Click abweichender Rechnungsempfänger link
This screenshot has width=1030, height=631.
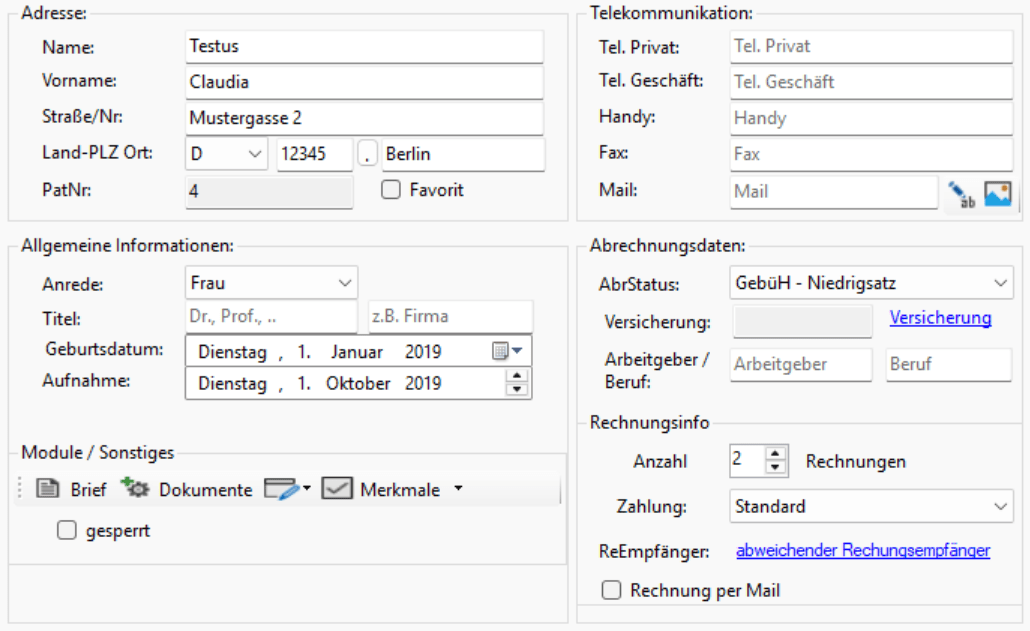point(862,550)
